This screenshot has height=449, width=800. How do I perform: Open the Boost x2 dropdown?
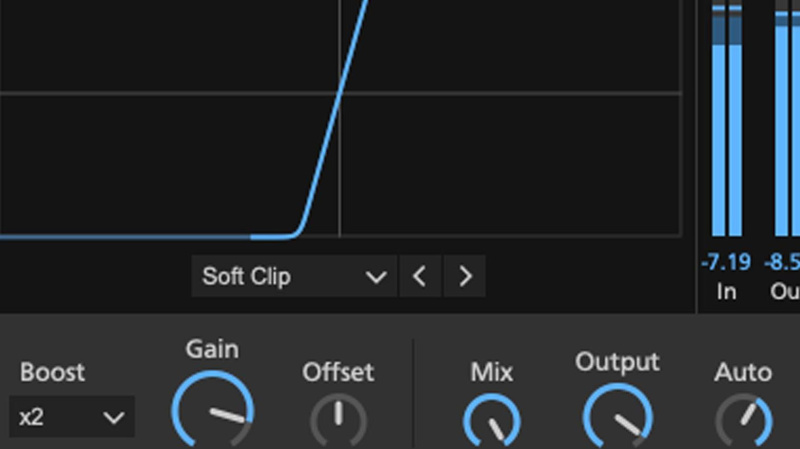click(72, 417)
